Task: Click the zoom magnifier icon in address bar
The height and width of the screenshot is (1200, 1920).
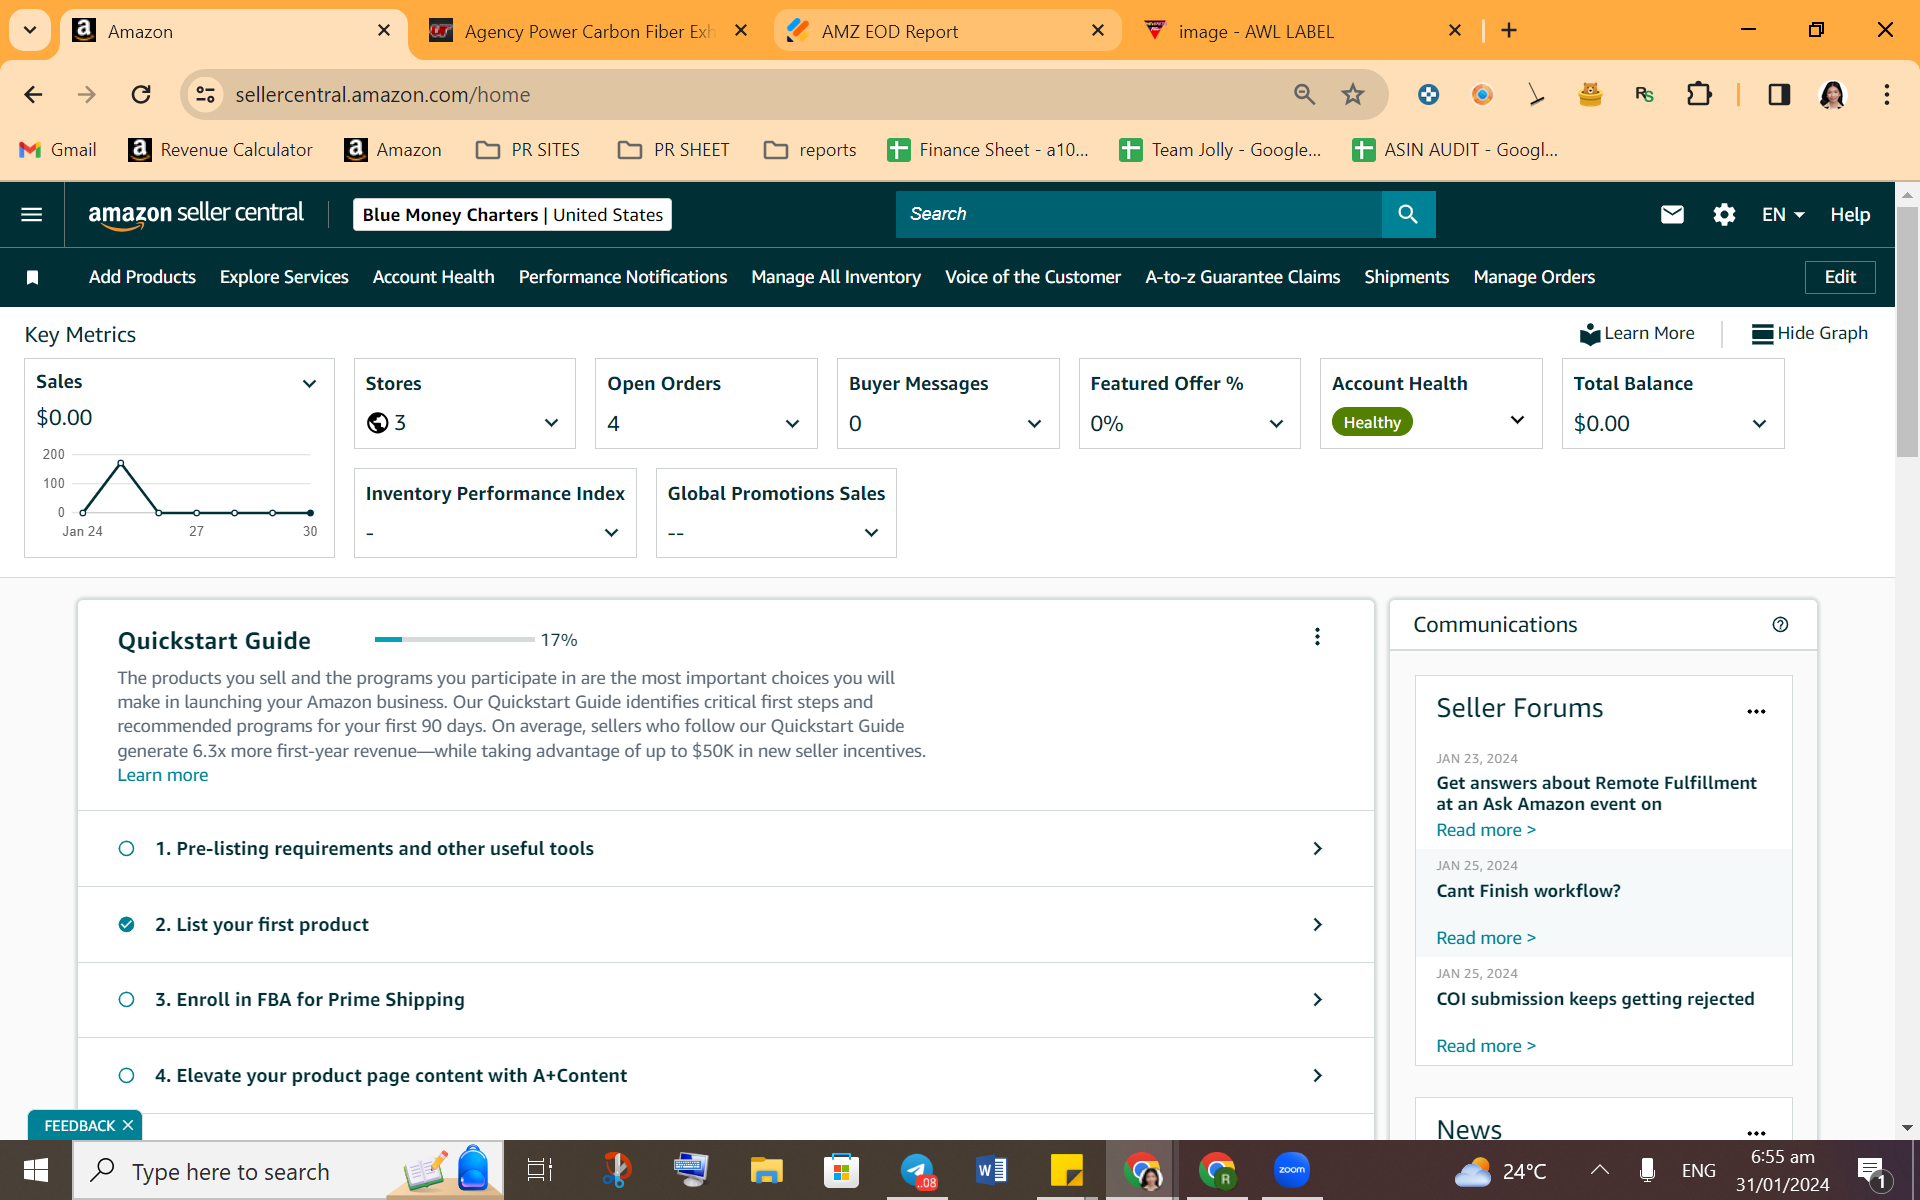Action: tap(1304, 94)
